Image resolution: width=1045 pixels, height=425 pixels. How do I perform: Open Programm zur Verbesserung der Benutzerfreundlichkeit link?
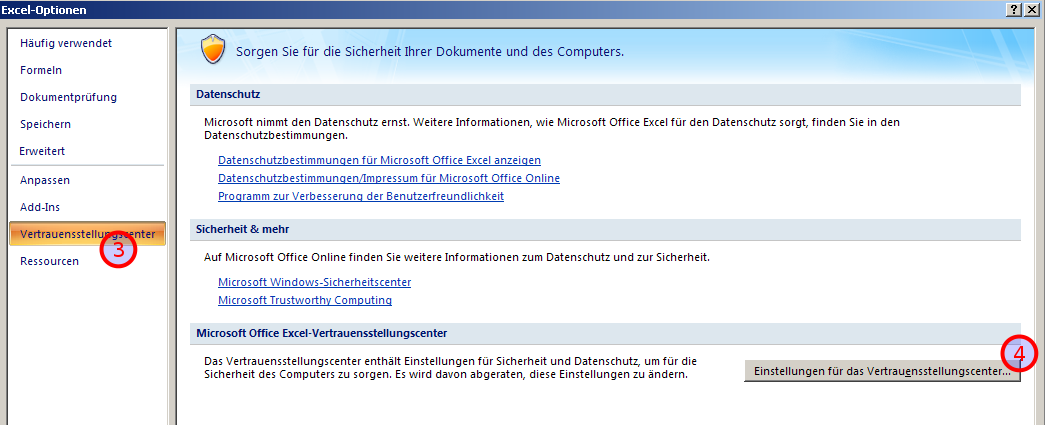(x=361, y=197)
